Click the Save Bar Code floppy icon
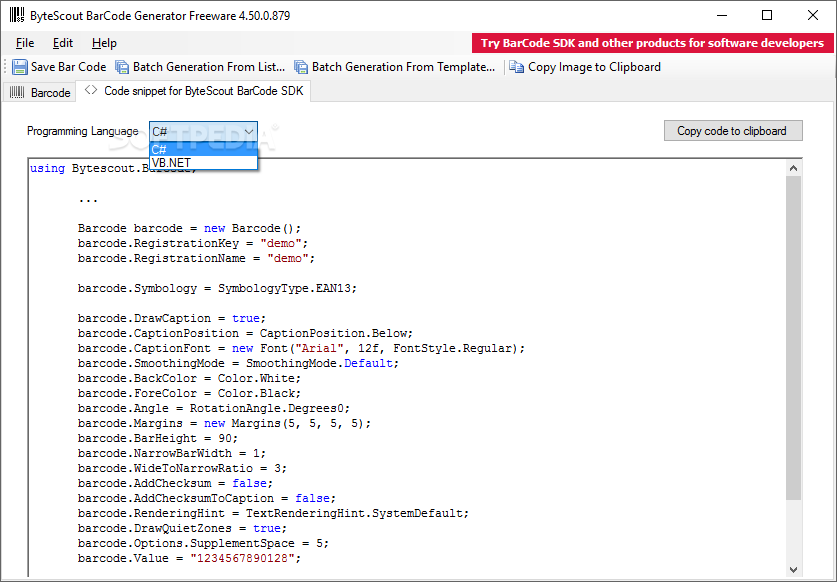Screen dimensions: 837x582 (20, 67)
